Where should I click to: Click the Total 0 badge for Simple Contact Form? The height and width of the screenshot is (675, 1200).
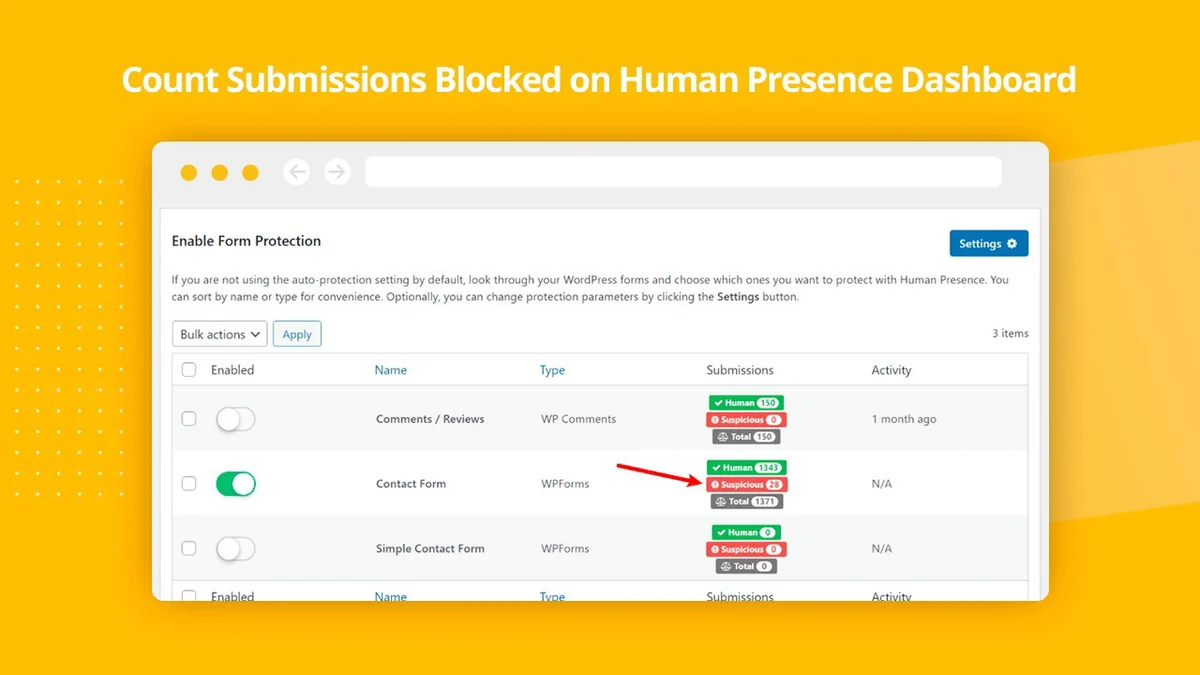pyautogui.click(x=746, y=566)
